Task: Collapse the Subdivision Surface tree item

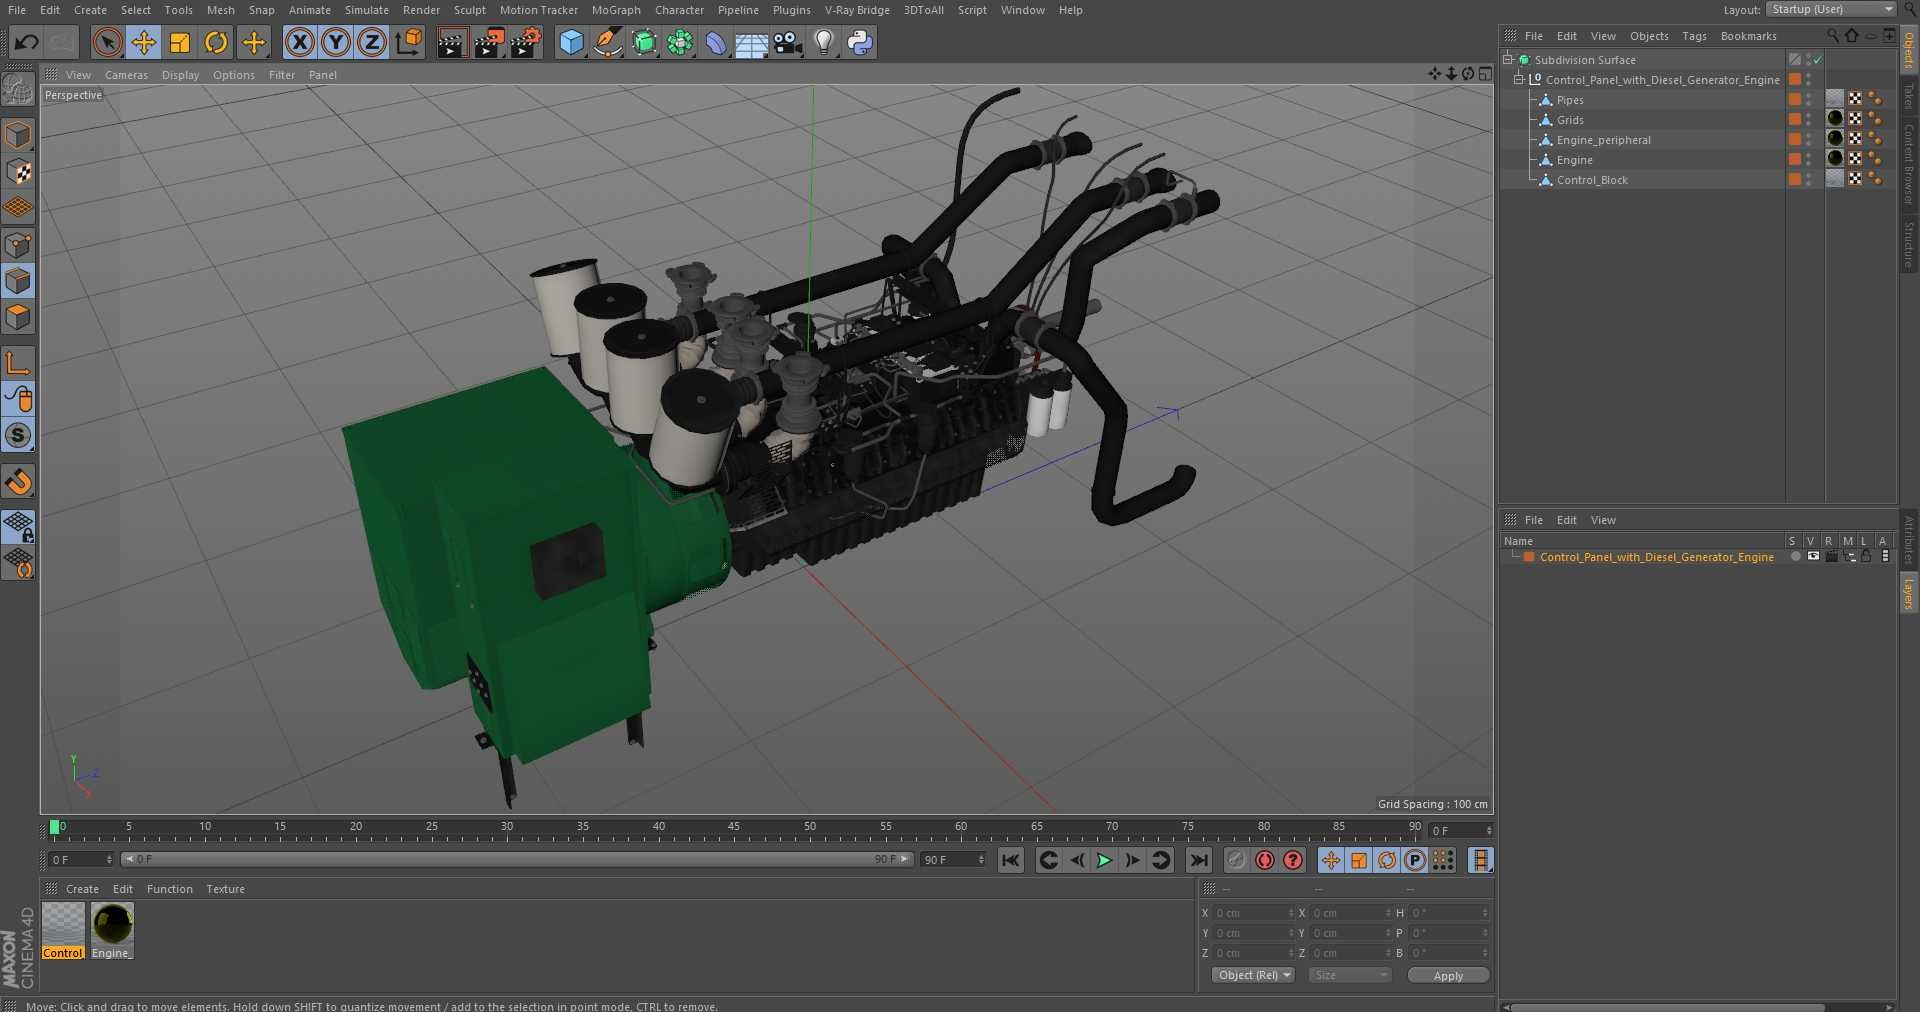Action: [x=1508, y=60]
